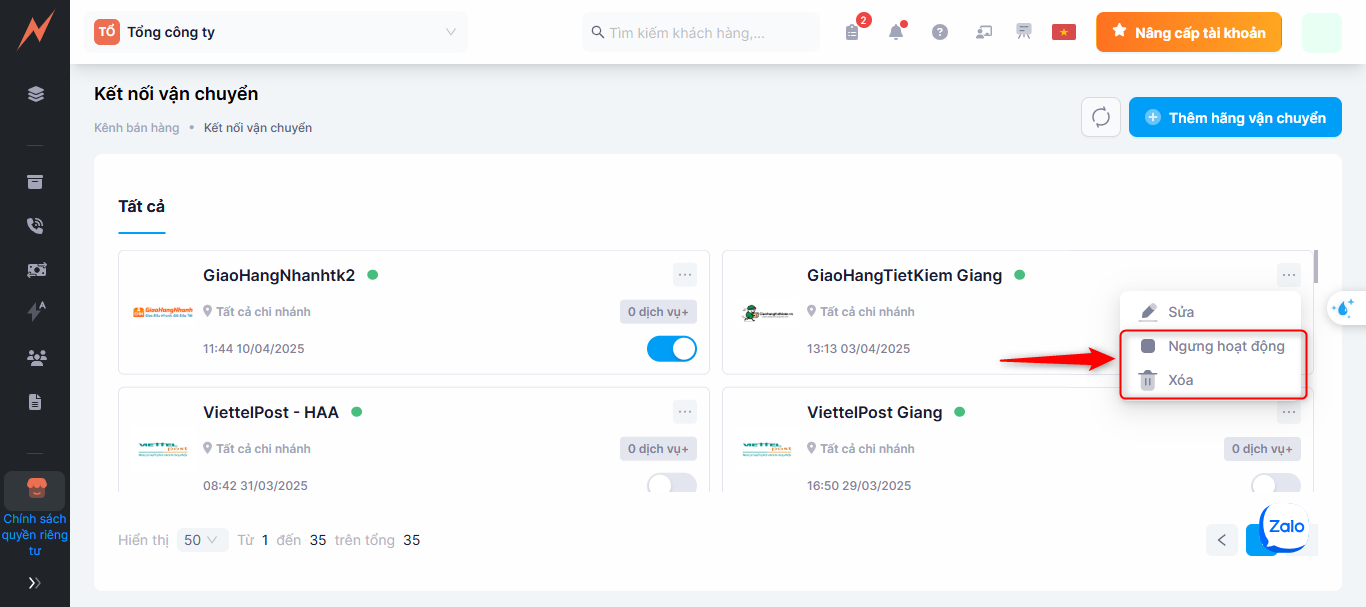The image size is (1366, 607).
Task: Click the Nâng cấp tài khoản button
Action: (x=1188, y=32)
